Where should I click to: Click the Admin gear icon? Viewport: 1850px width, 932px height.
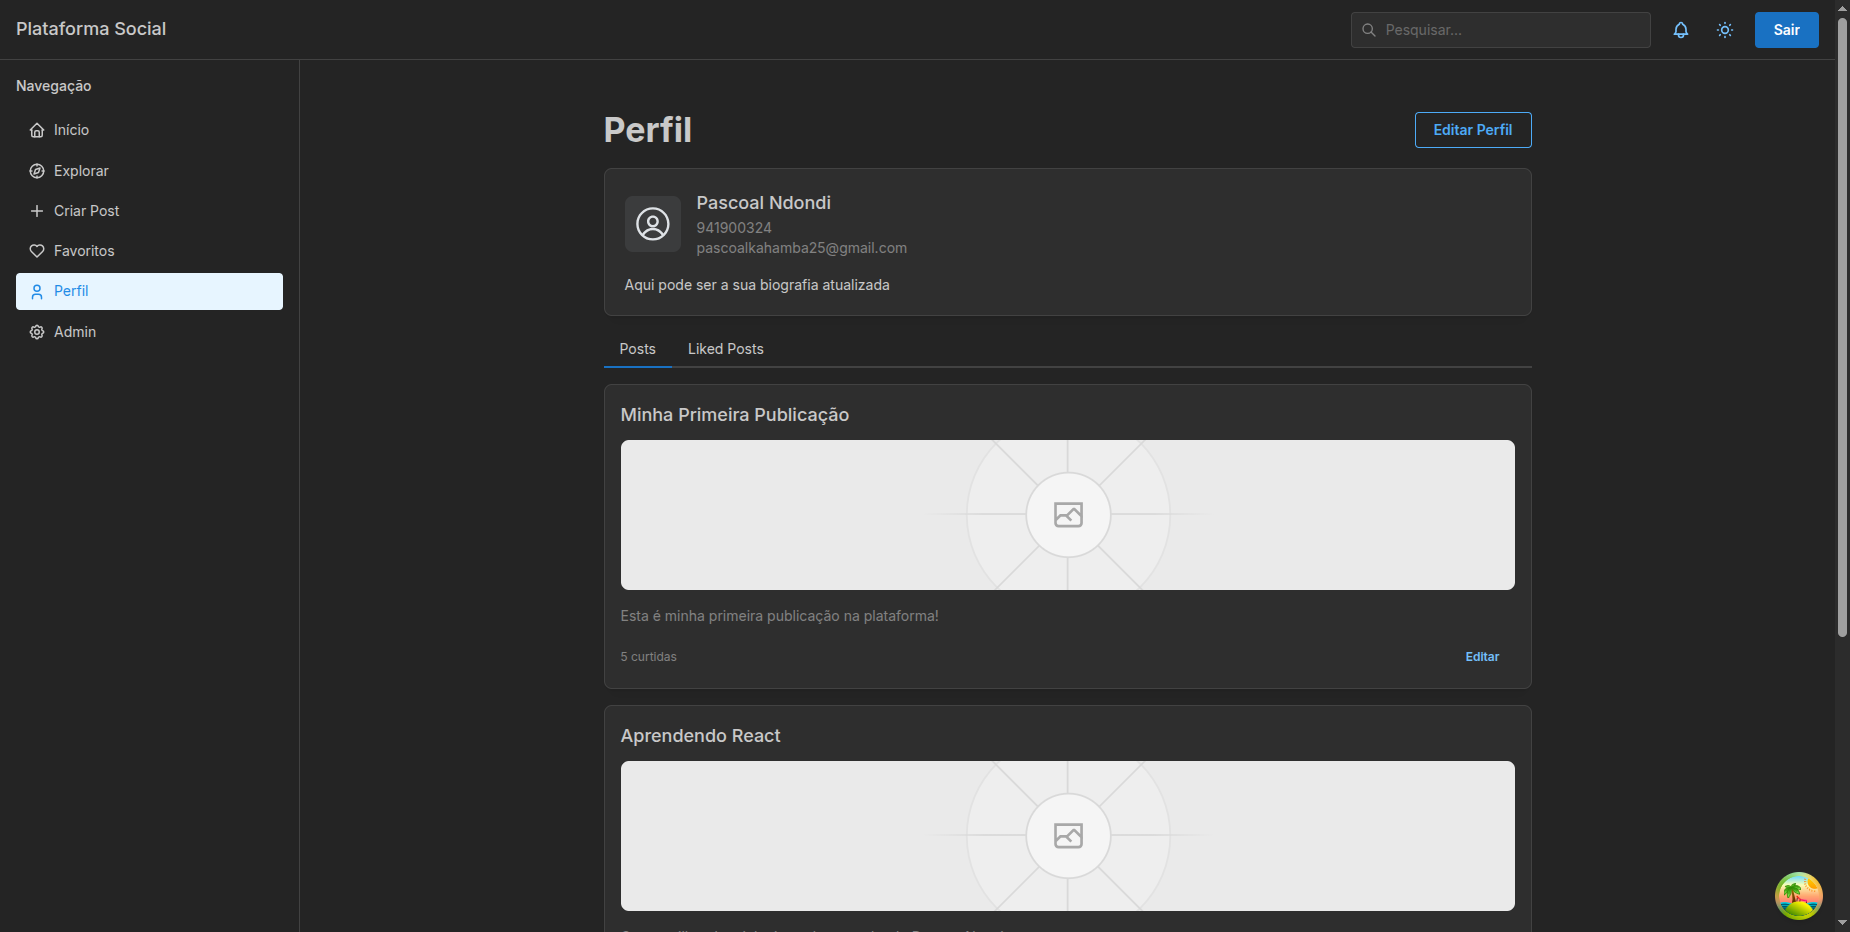coord(37,332)
